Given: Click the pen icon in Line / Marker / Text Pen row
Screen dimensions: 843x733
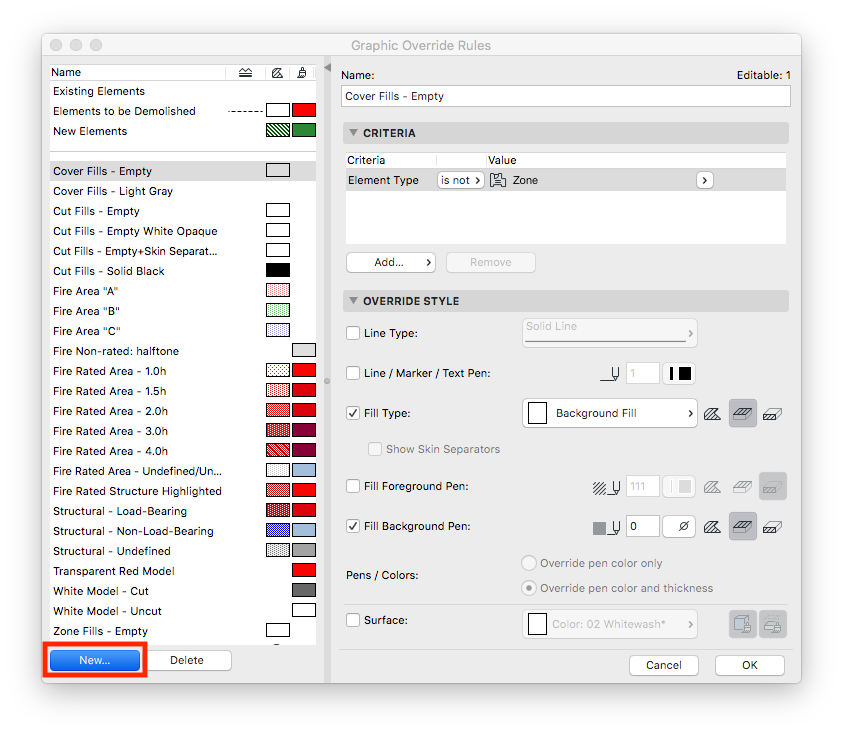Looking at the screenshot, I should (x=610, y=374).
